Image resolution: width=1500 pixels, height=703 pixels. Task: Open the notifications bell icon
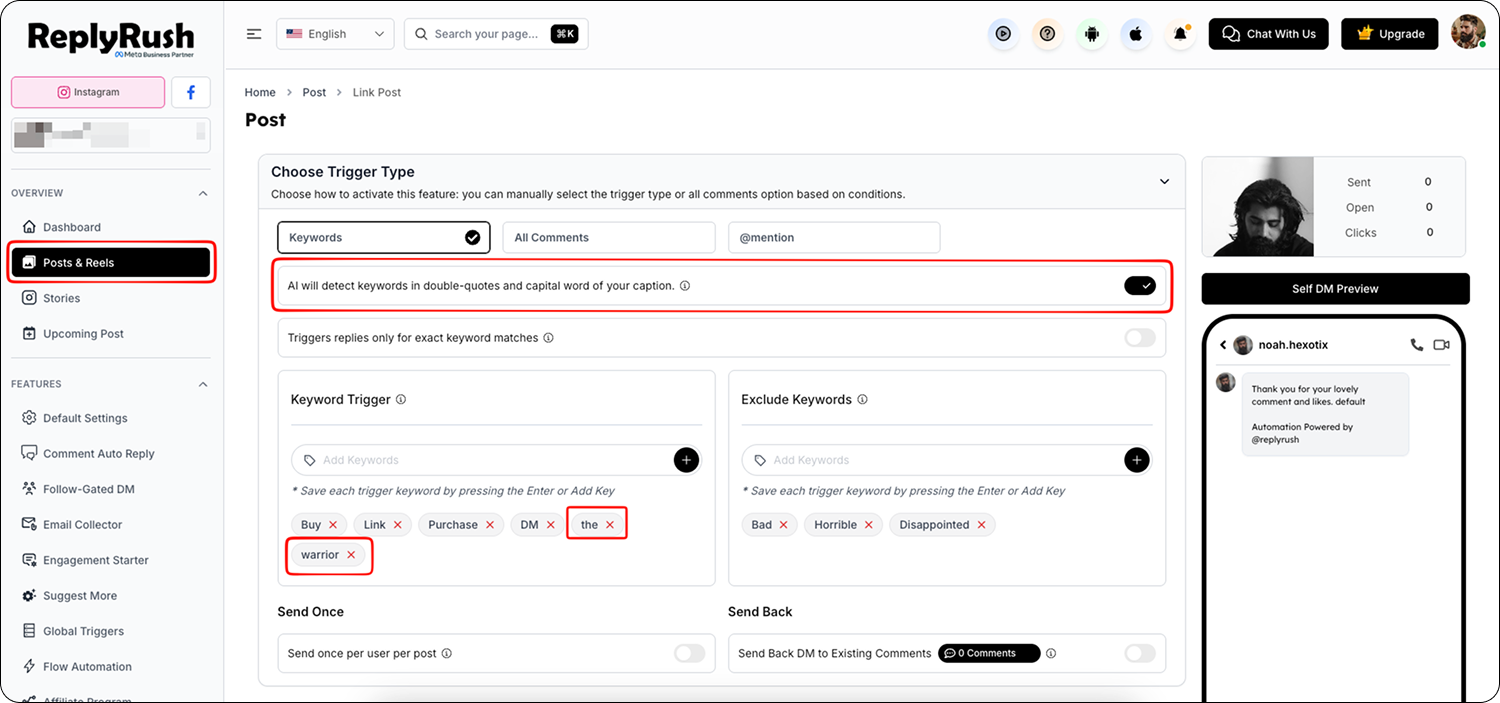point(1180,34)
